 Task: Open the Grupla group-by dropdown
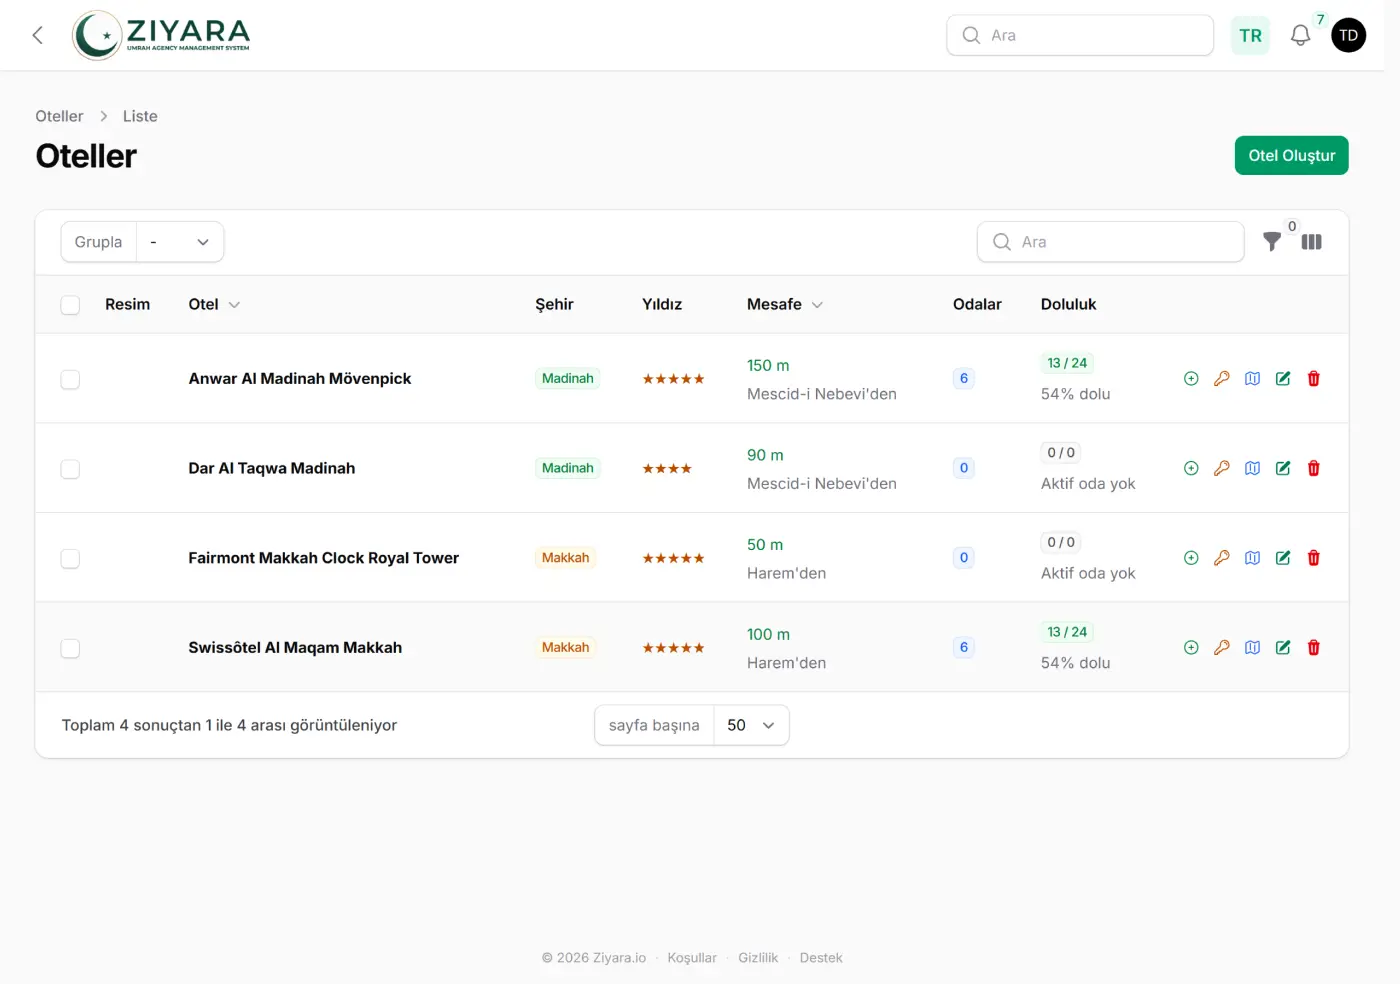click(x=180, y=242)
